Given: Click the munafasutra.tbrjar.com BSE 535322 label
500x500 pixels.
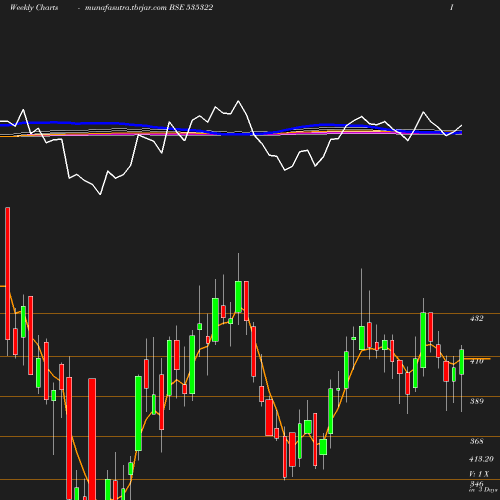Looking at the screenshot, I should tap(149, 7).
